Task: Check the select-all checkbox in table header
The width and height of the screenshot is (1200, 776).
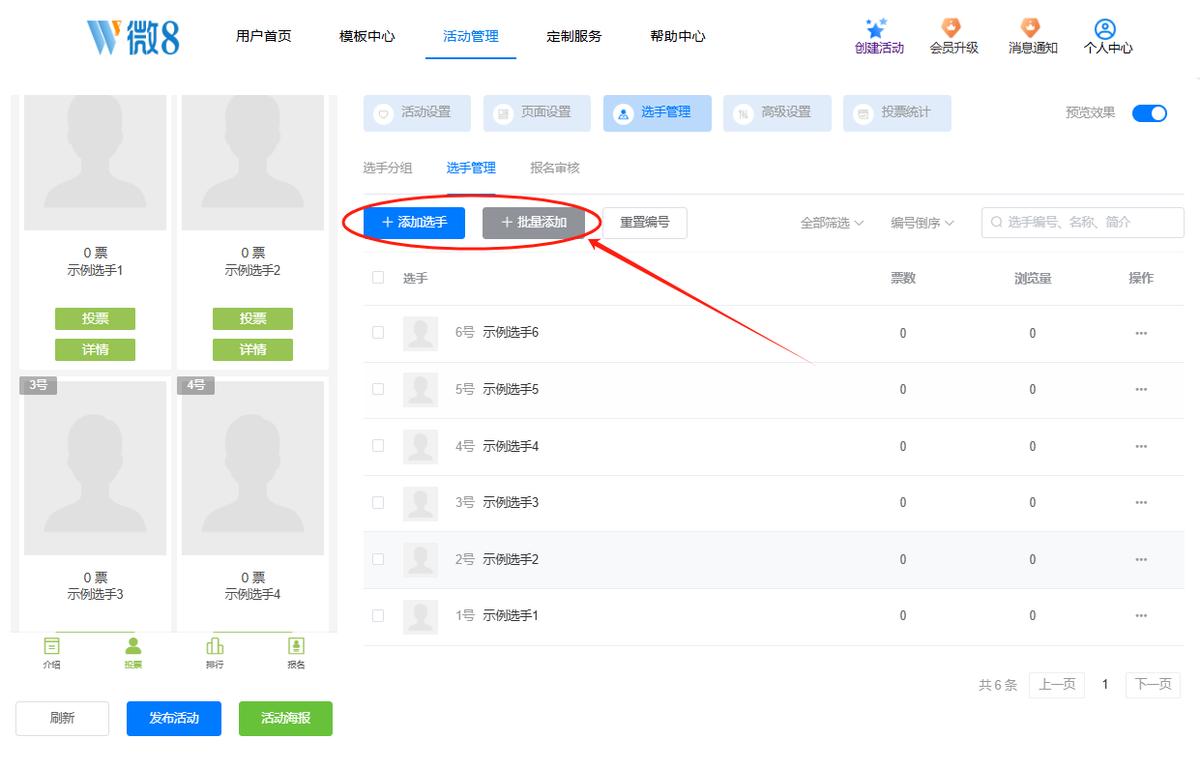Action: click(378, 278)
